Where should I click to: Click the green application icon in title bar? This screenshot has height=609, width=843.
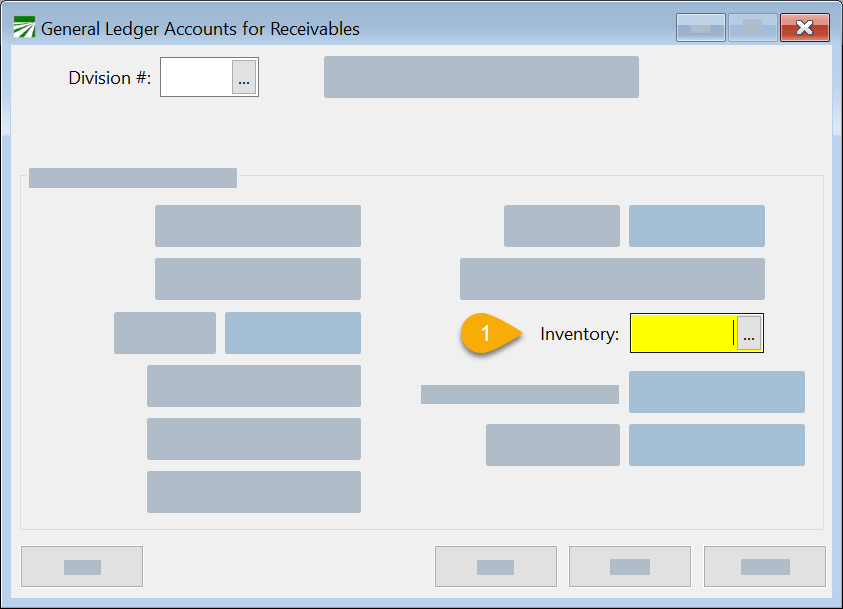coord(24,28)
